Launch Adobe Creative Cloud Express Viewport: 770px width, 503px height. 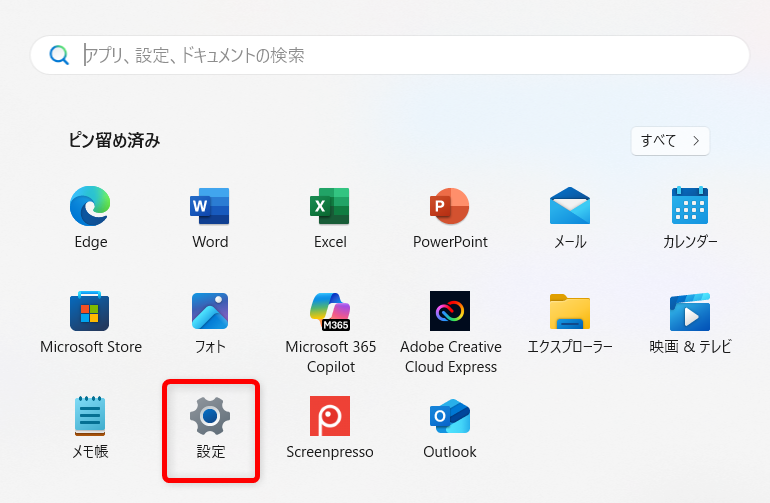[x=450, y=311]
